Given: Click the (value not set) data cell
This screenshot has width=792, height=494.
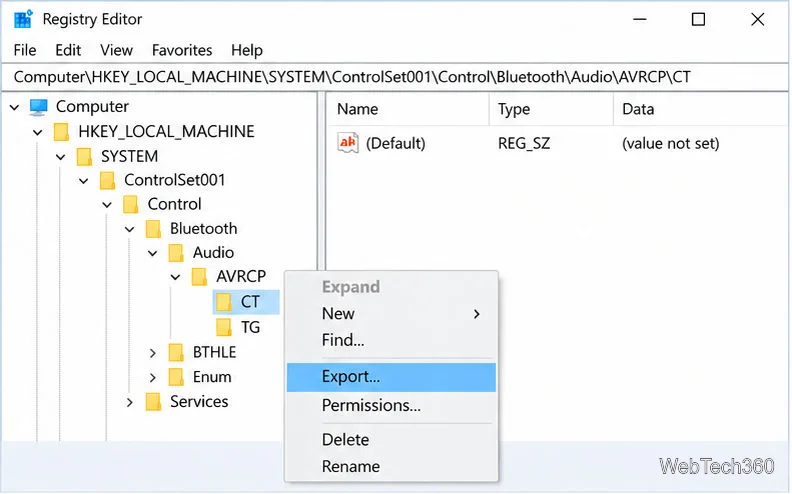Looking at the screenshot, I should (x=670, y=143).
